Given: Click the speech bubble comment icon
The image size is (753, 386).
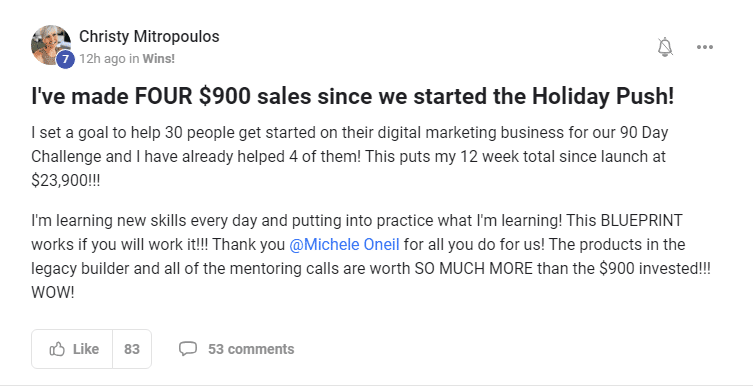Looking at the screenshot, I should pos(188,349).
